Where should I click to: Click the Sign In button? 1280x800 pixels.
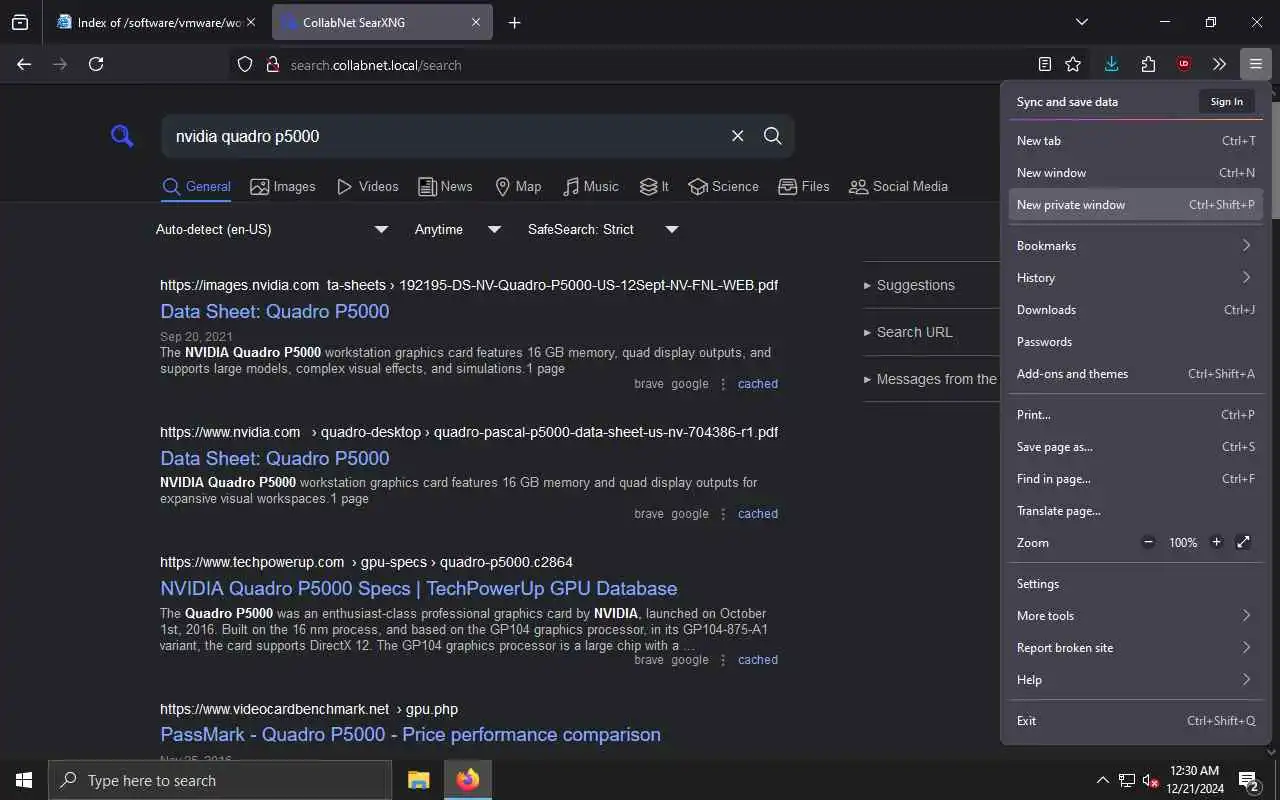pyautogui.click(x=1226, y=101)
